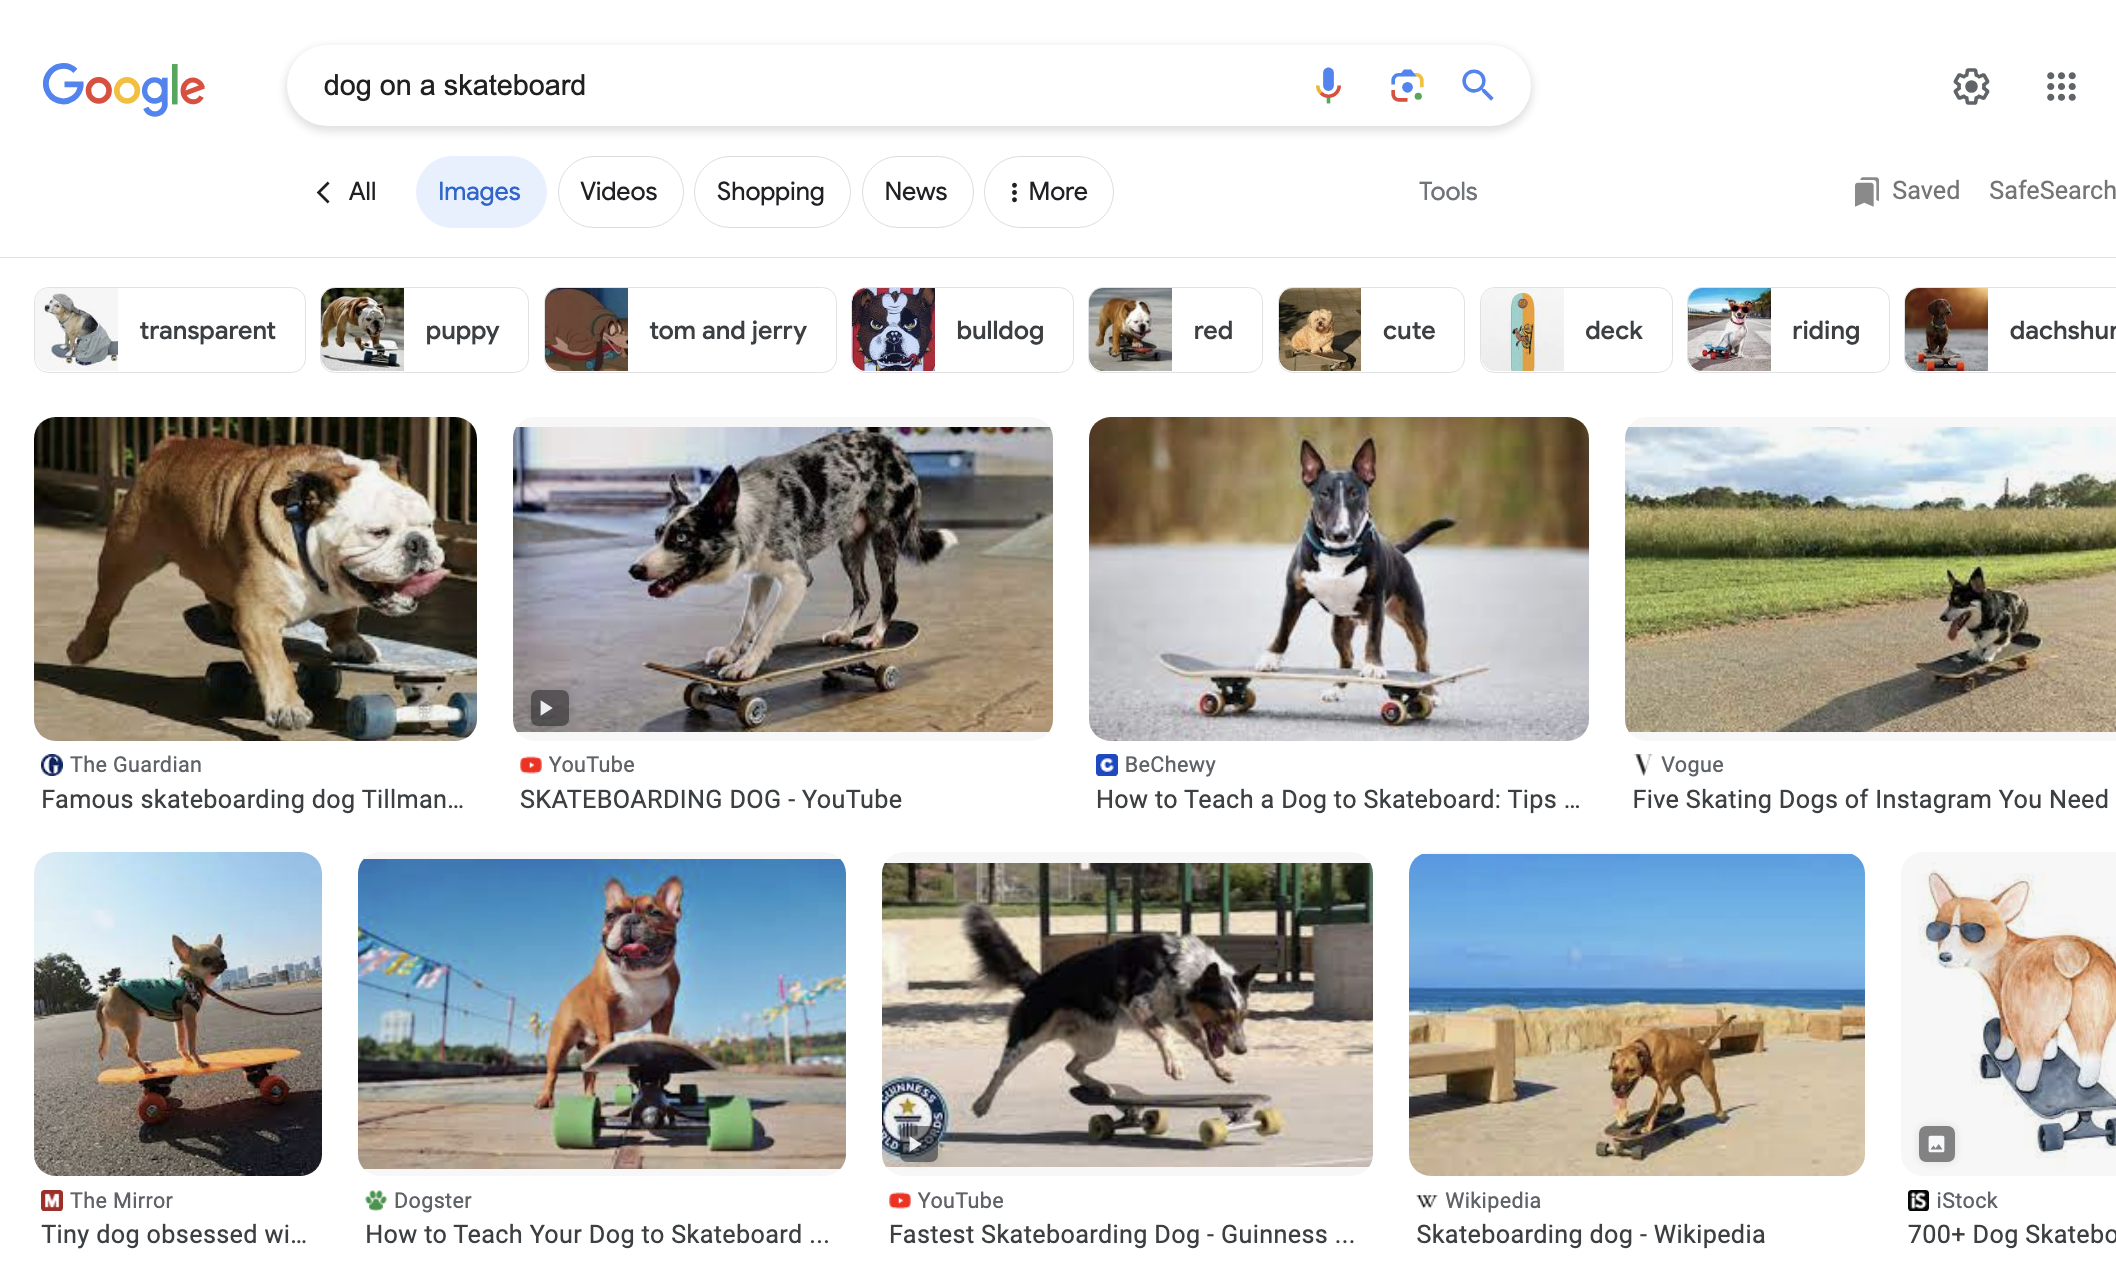This screenshot has width=2116, height=1274.
Task: Open Google Lens image search
Action: click(1405, 86)
